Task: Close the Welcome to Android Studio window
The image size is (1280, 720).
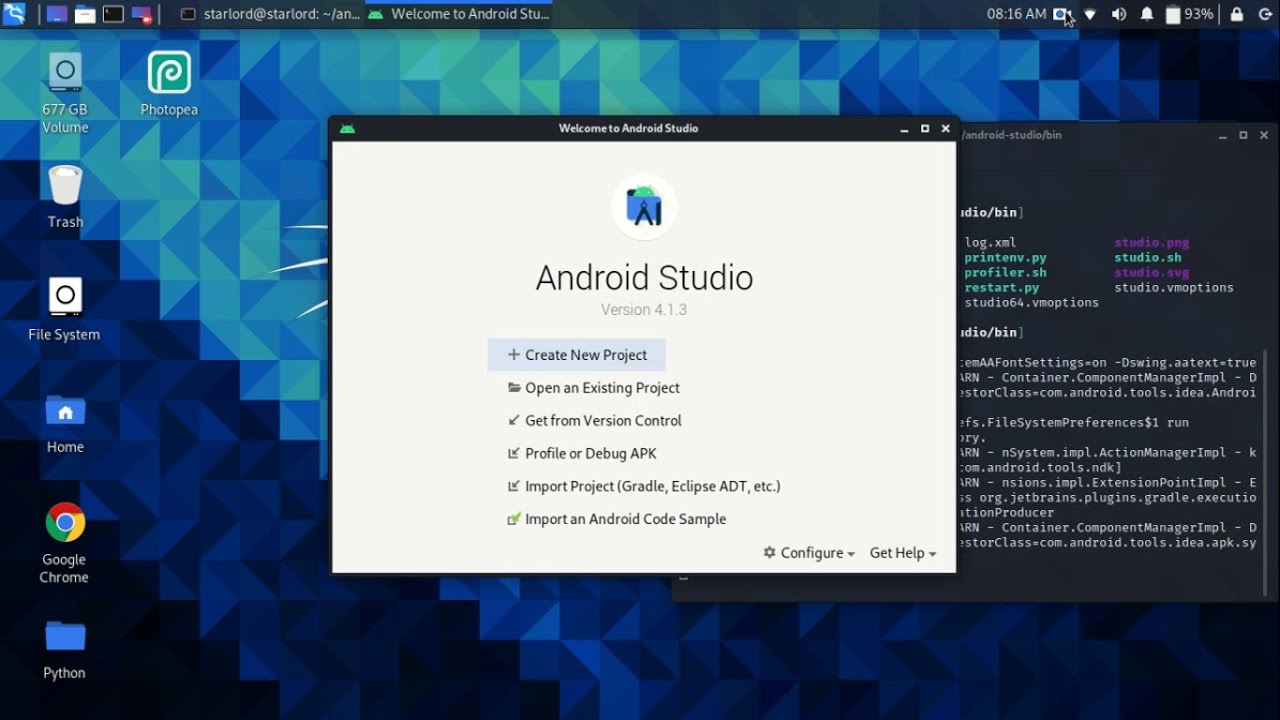Action: (945, 129)
